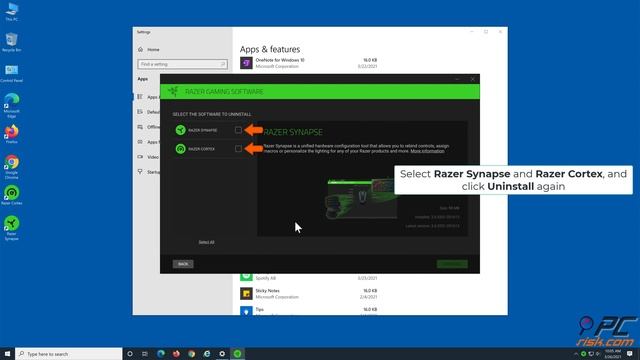640x360 pixels.
Task: Show hidden system tray icons
Action: 576,354
